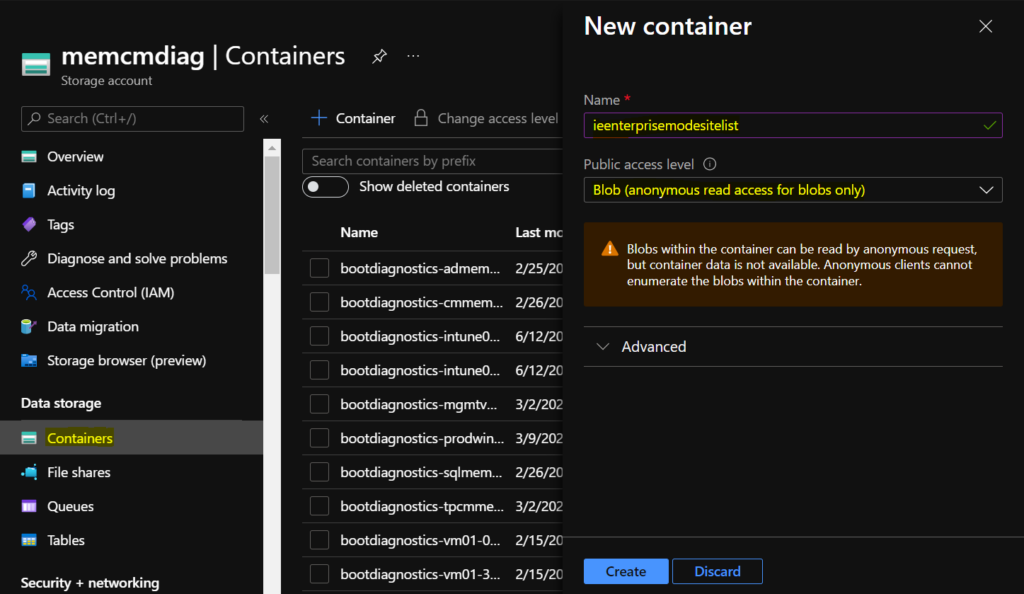Click the lock icon next to Change access level

[x=421, y=118]
